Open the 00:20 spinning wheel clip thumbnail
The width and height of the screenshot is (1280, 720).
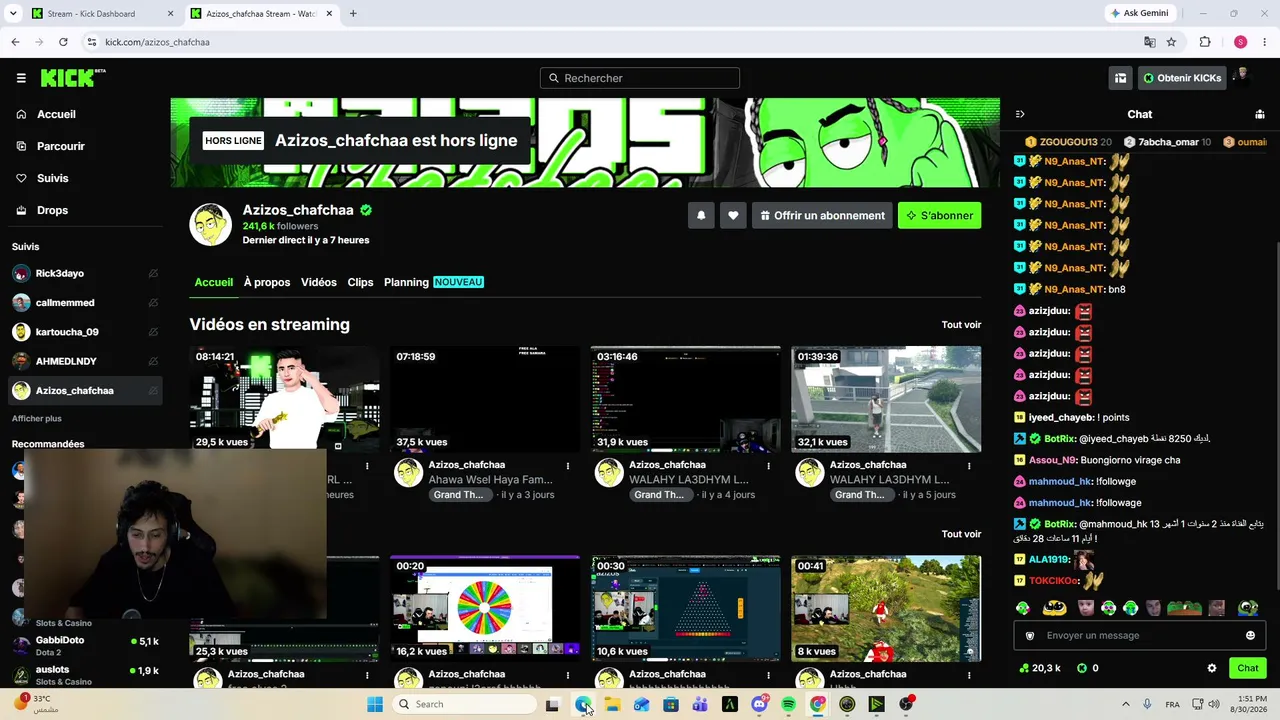pyautogui.click(x=485, y=608)
